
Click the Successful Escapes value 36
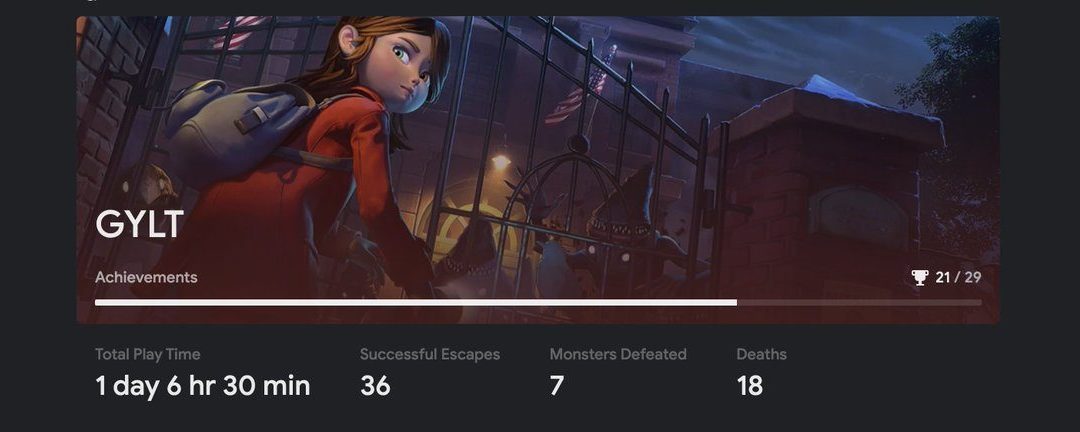coord(375,386)
